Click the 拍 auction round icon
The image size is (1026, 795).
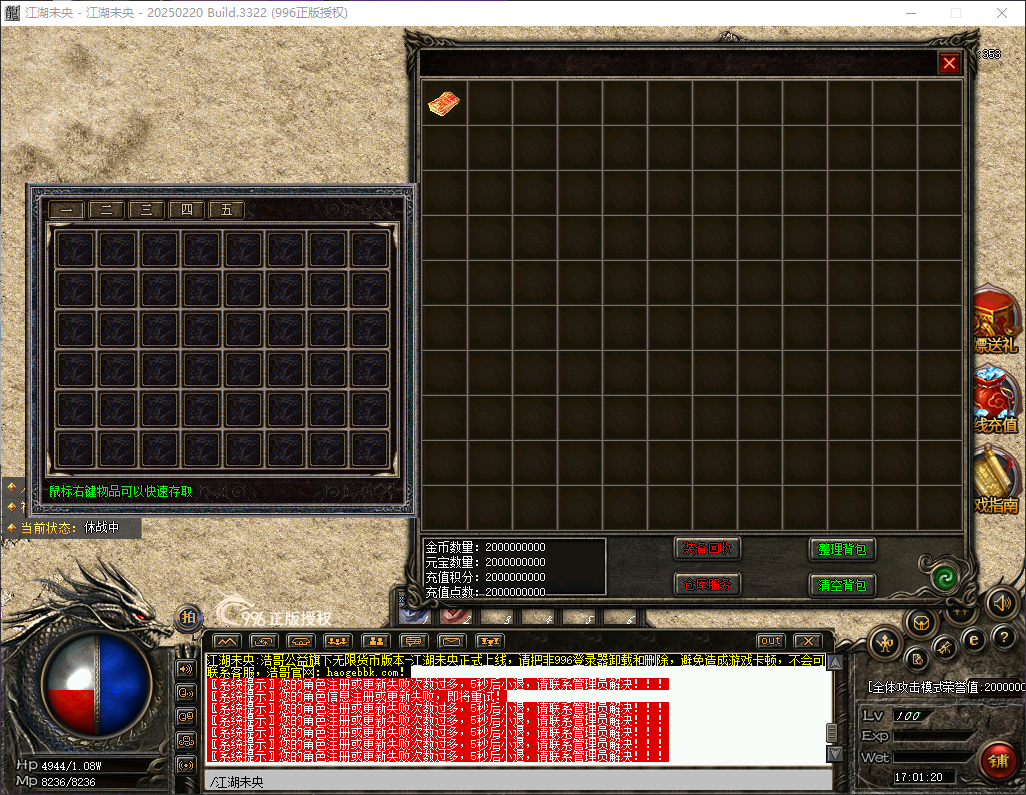[188, 617]
